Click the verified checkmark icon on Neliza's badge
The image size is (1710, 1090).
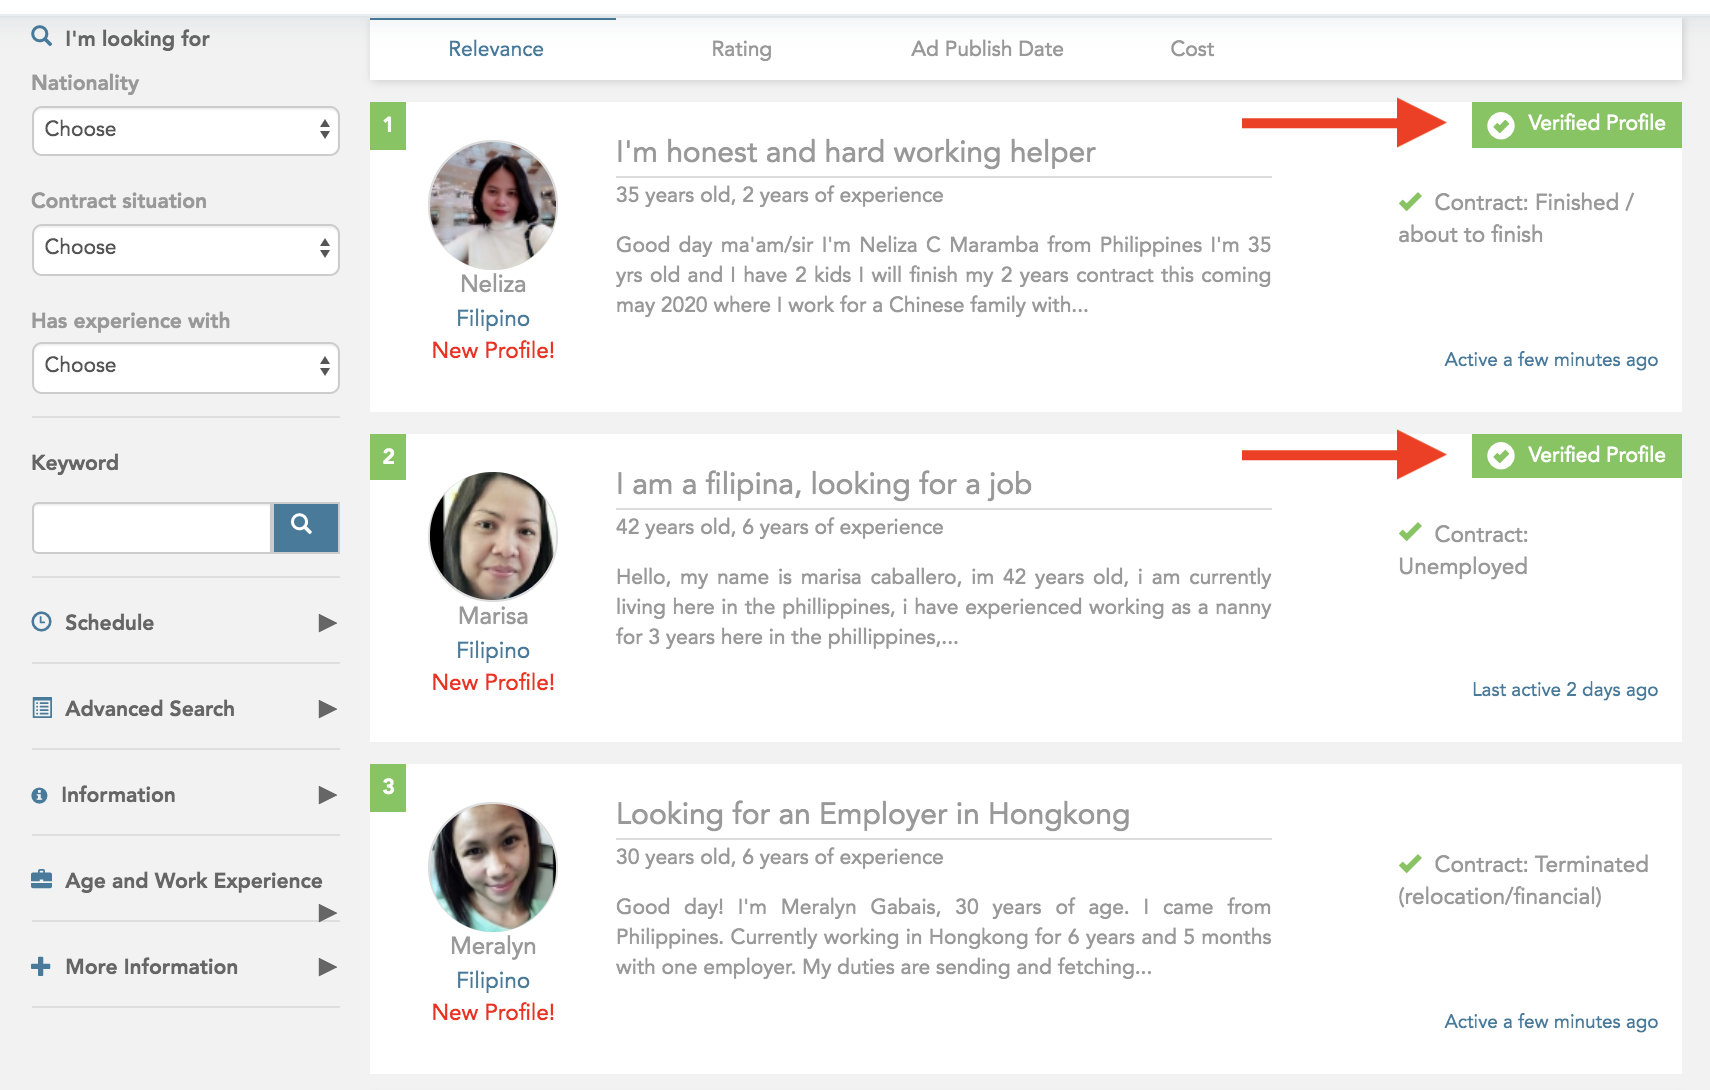click(1500, 125)
